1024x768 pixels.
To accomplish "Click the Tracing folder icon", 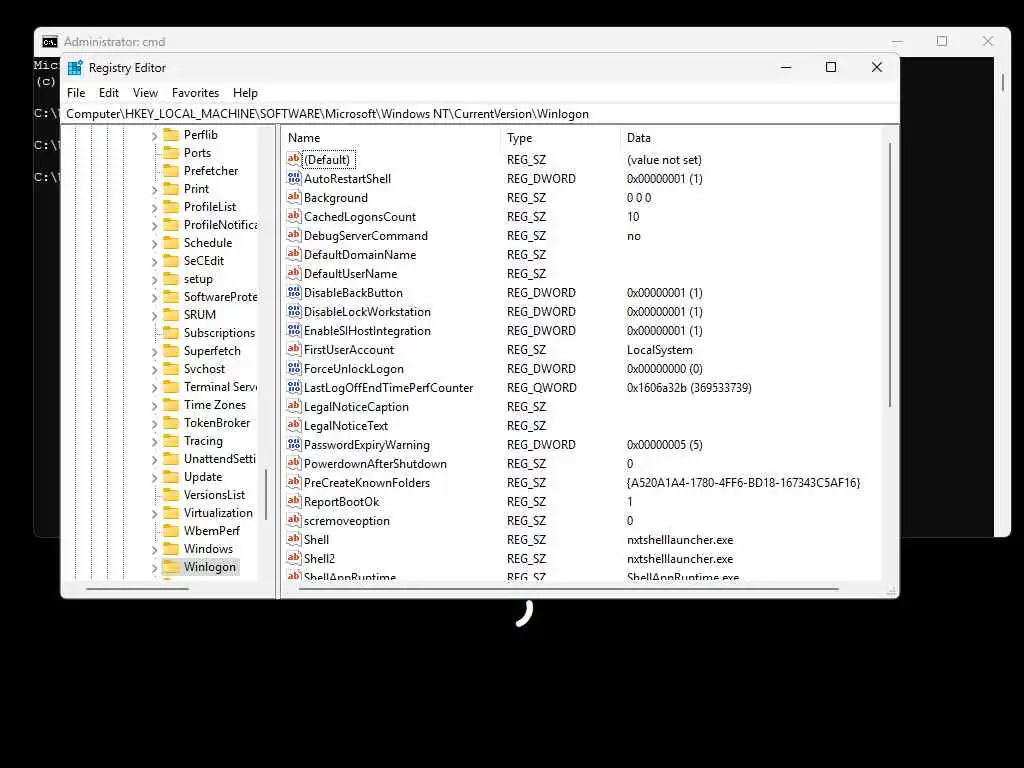I will pyautogui.click(x=171, y=441).
